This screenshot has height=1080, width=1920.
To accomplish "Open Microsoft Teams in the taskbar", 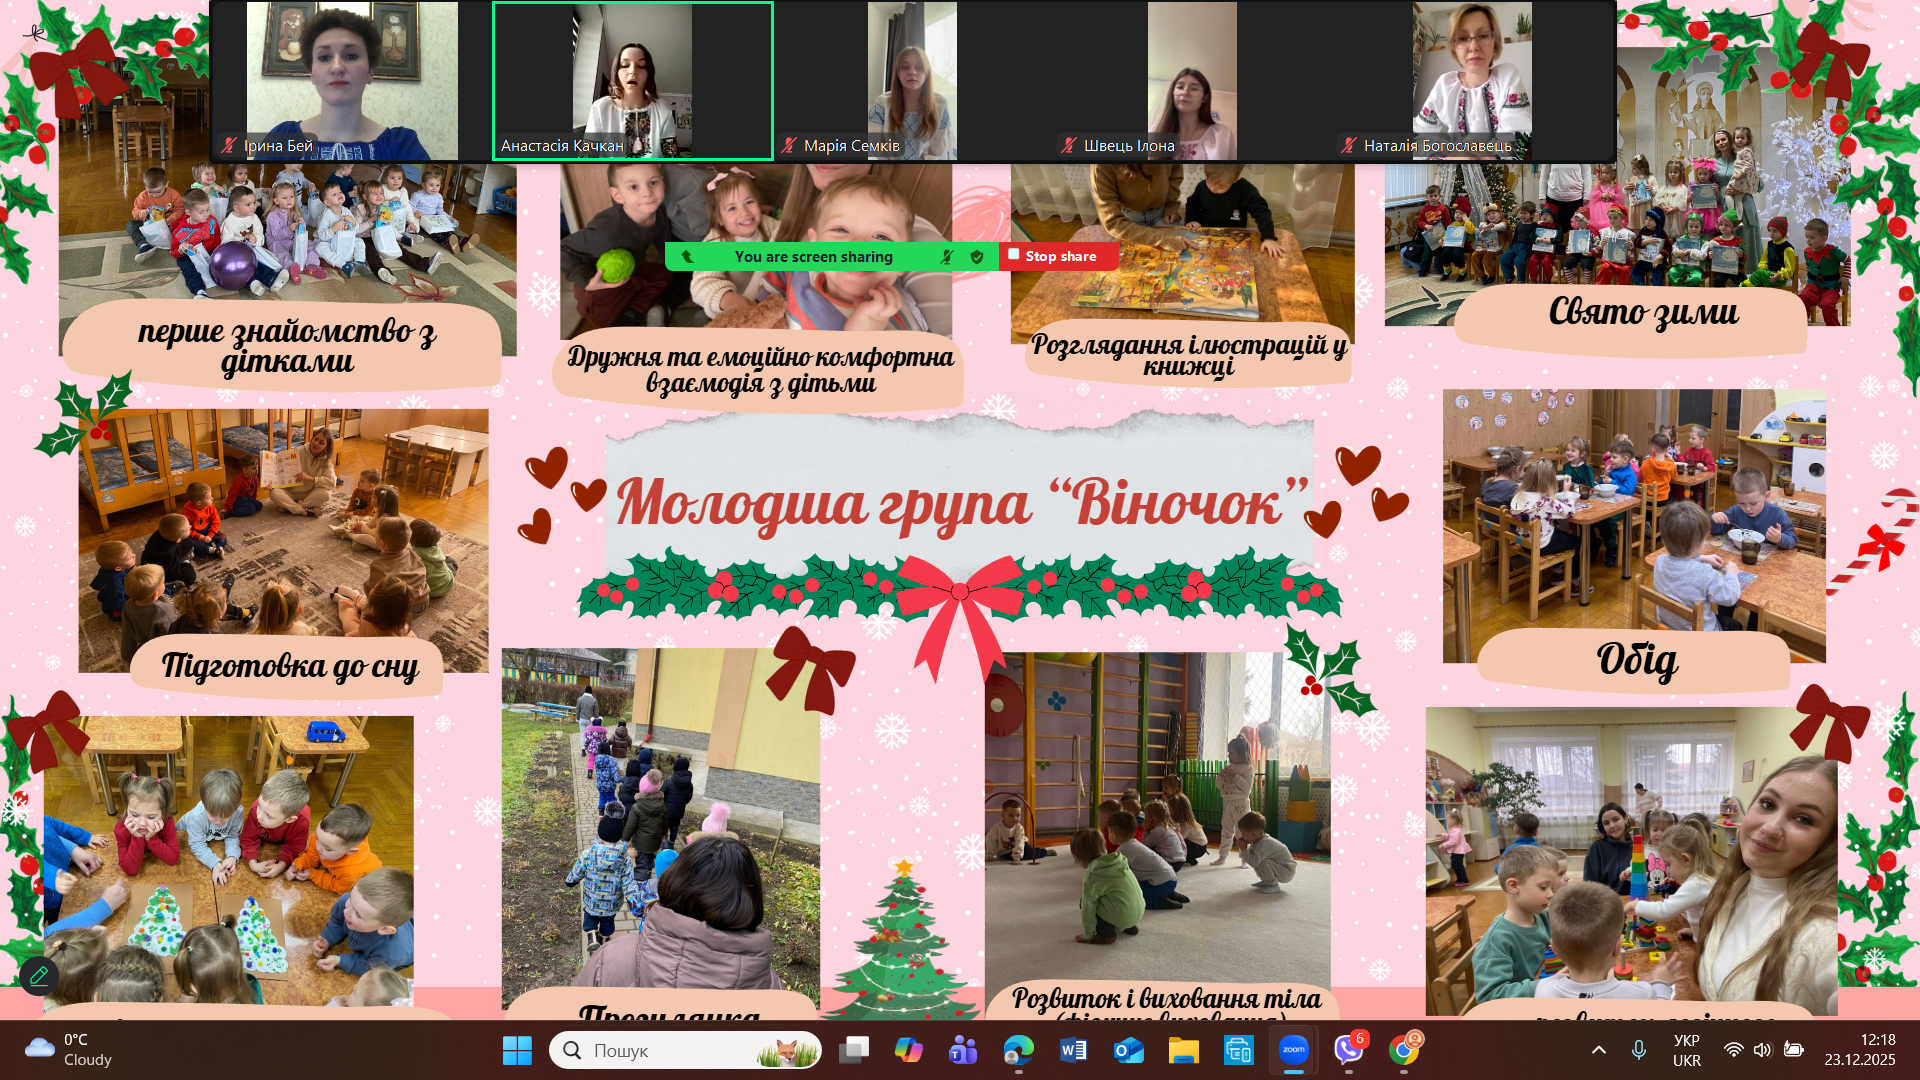I will [963, 1050].
